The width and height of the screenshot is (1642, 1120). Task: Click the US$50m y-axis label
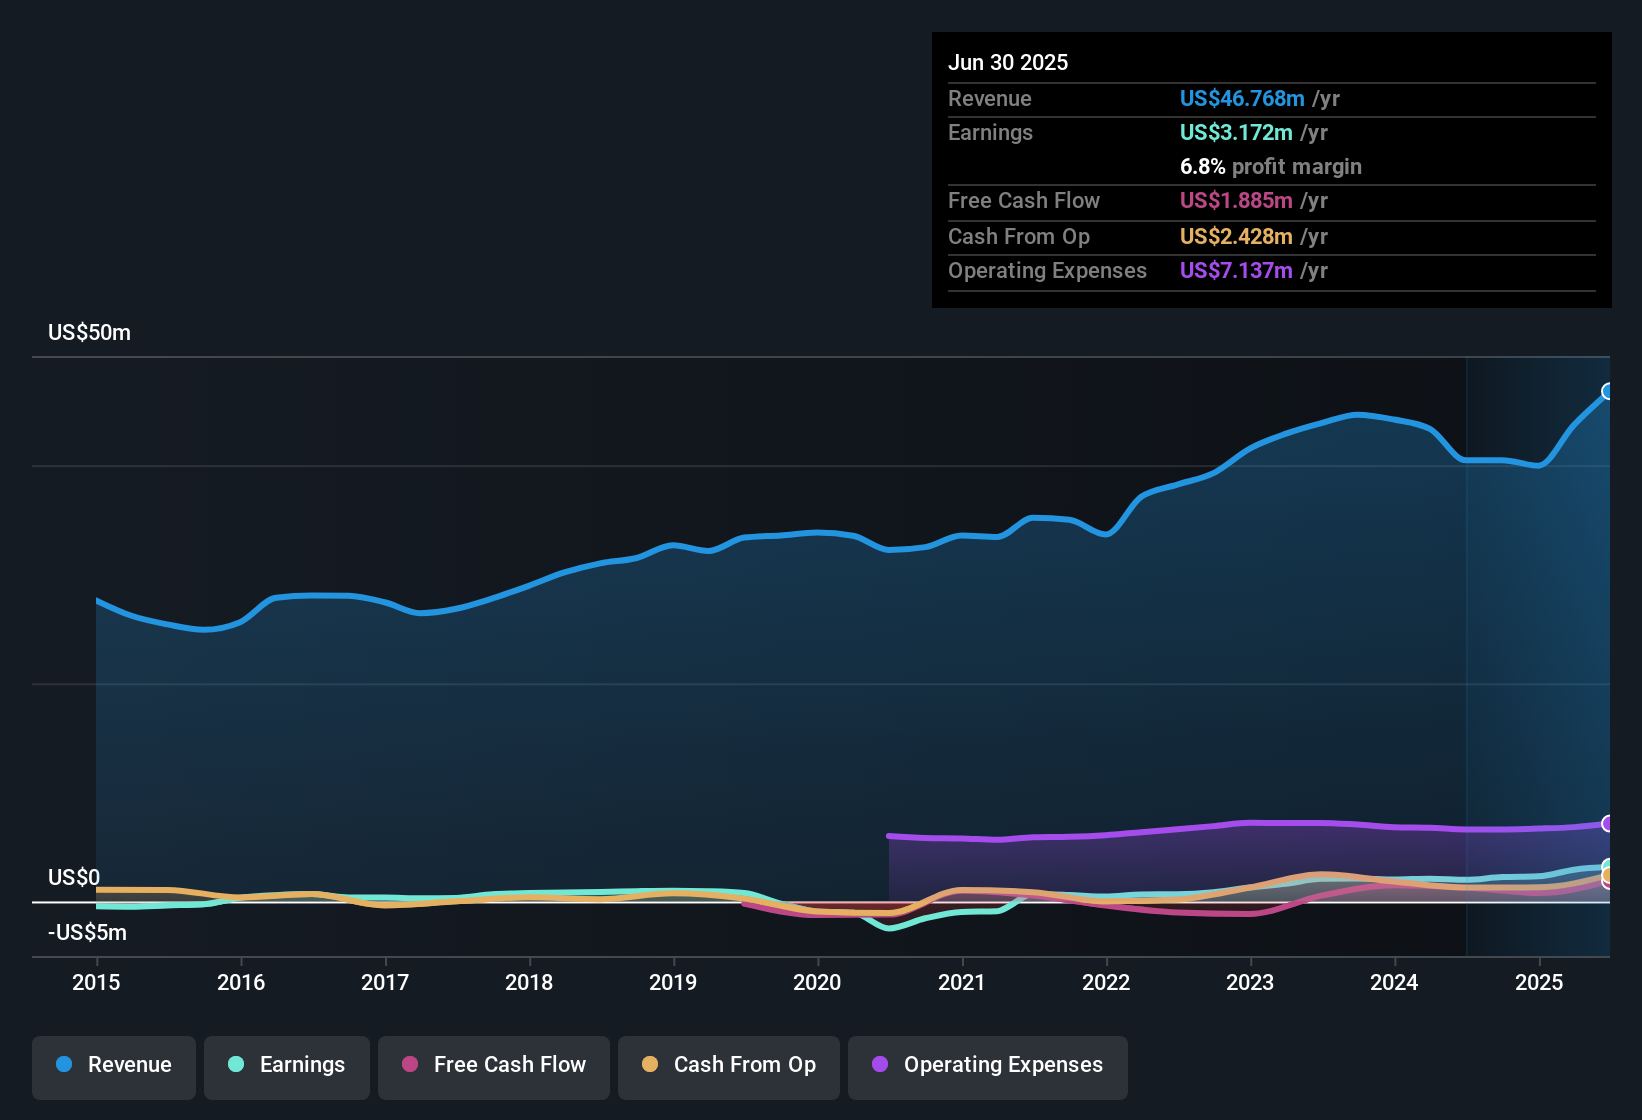click(x=89, y=332)
